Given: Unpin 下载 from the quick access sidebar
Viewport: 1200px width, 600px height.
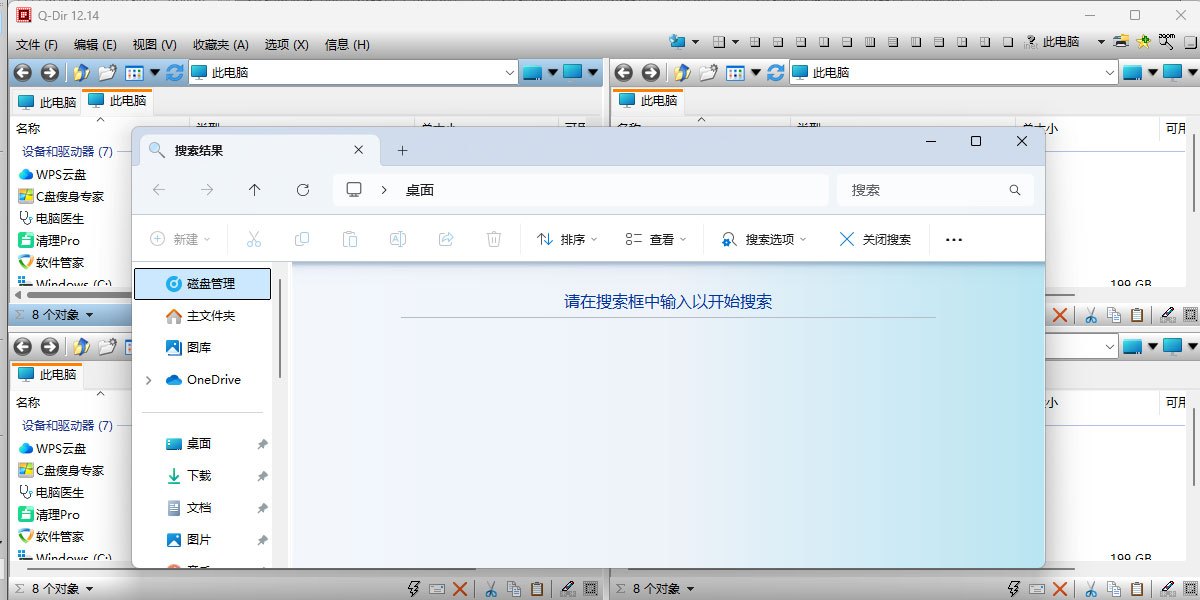Looking at the screenshot, I should point(262,475).
